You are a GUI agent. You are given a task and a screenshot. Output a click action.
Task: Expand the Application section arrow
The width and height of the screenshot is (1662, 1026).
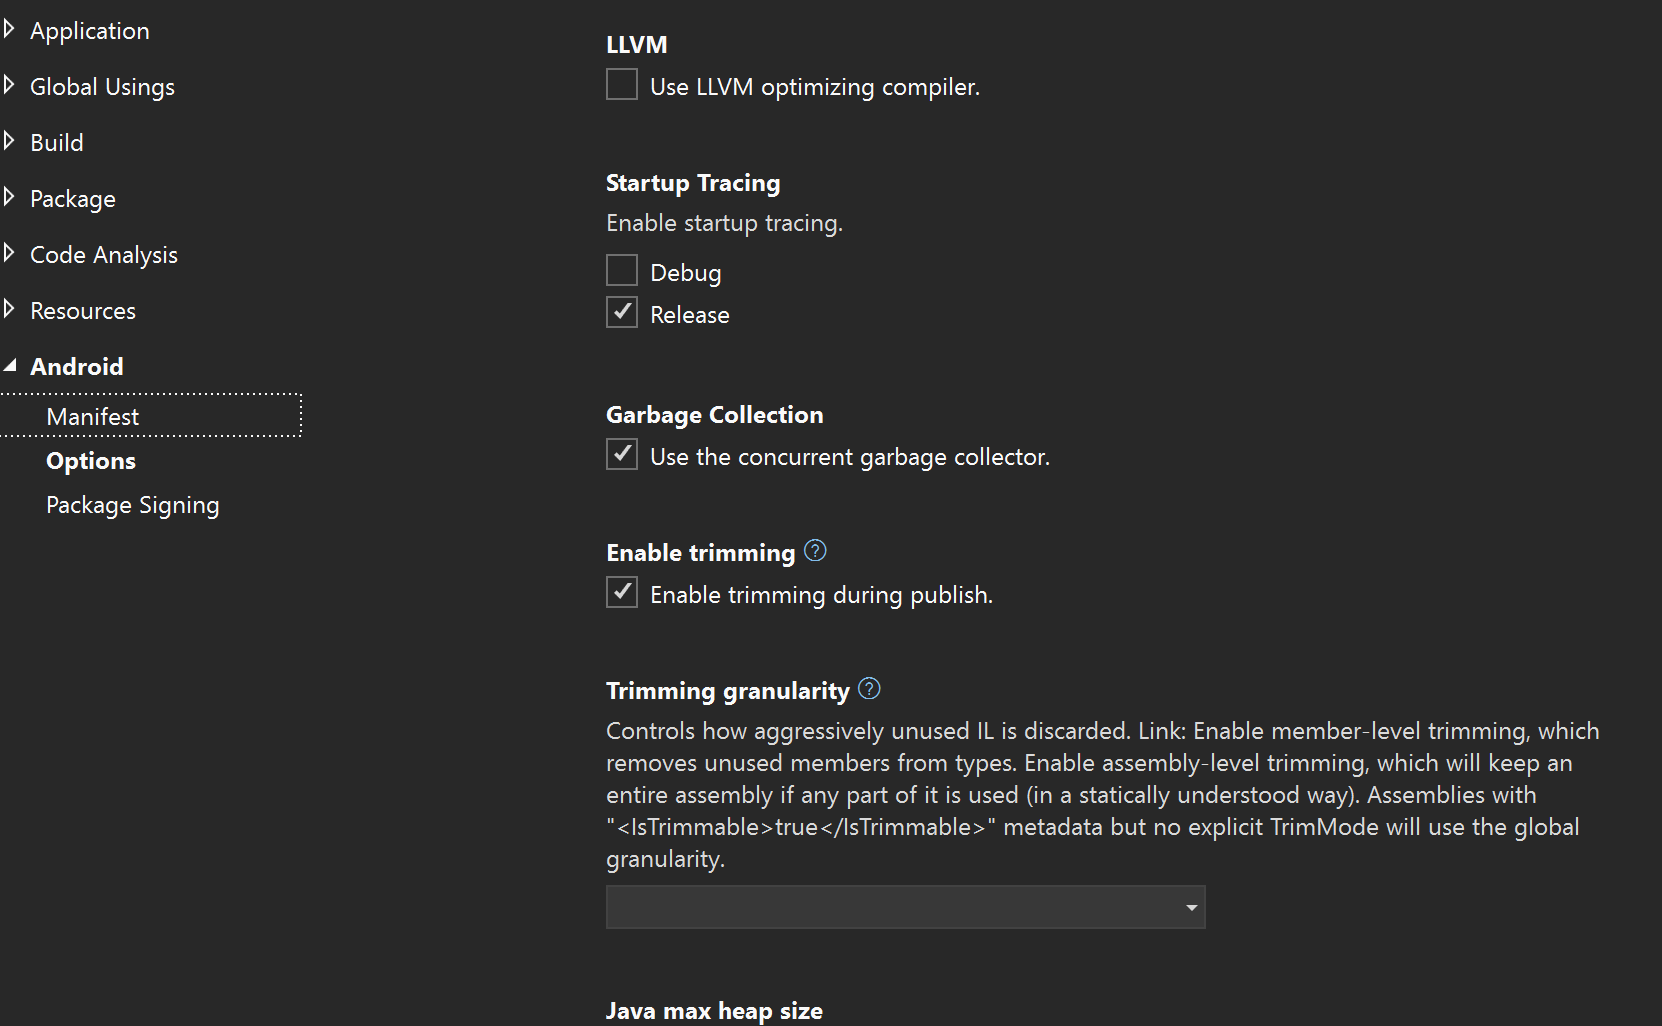9,29
